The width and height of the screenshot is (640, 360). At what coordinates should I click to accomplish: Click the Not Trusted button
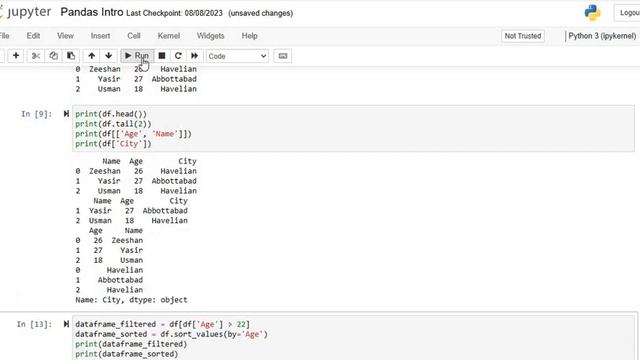(x=523, y=36)
